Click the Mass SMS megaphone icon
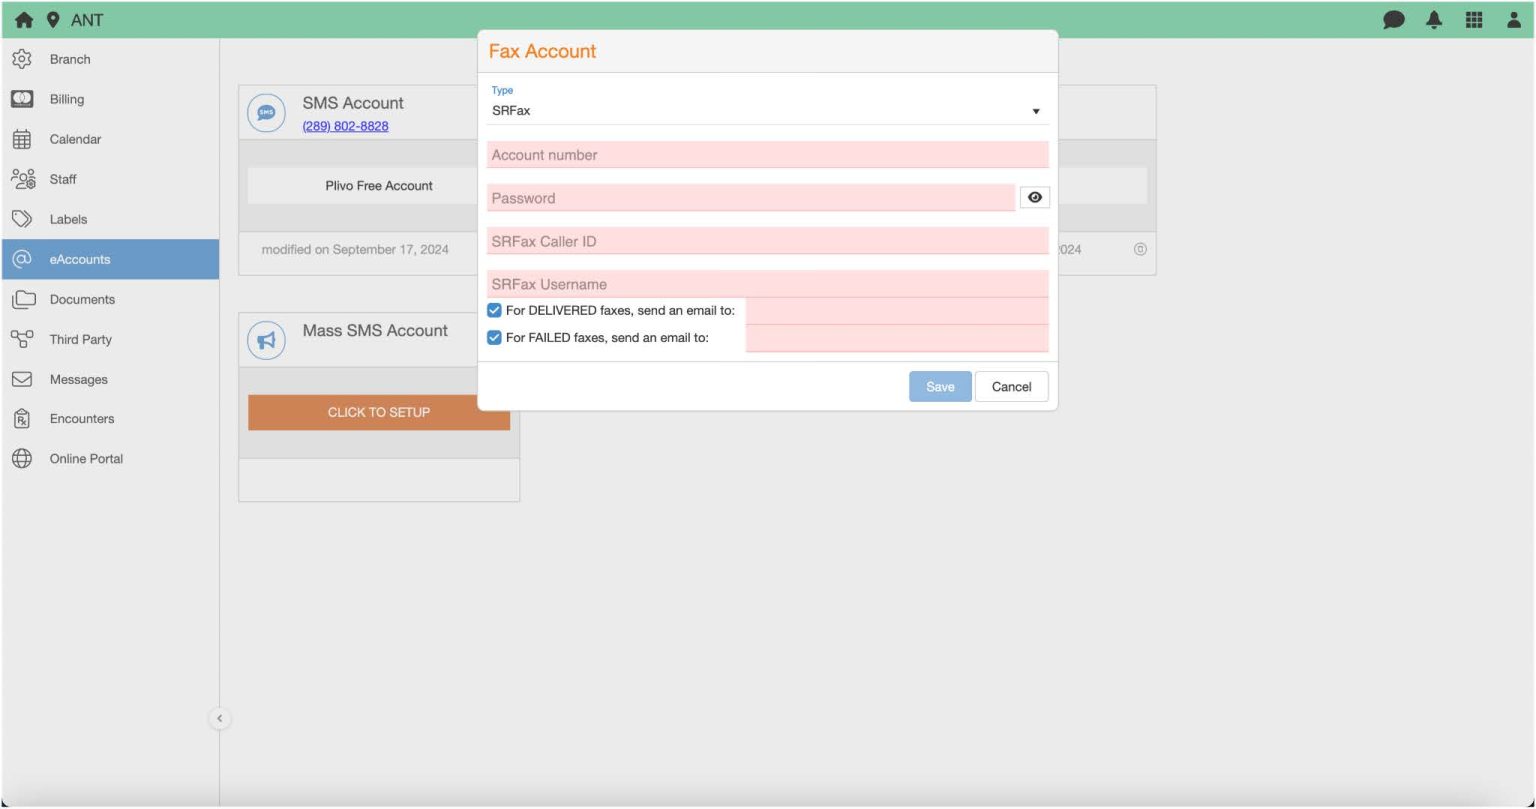1536x809 pixels. (x=265, y=339)
